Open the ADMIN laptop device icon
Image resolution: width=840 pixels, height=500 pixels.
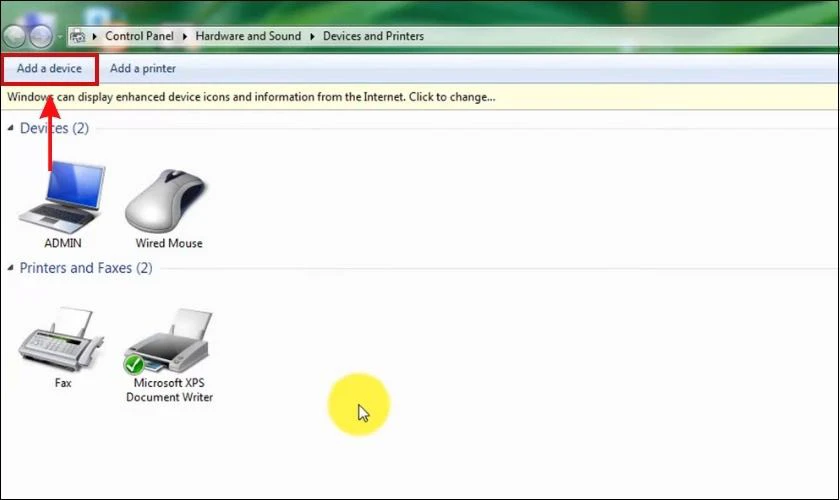pyautogui.click(x=62, y=196)
